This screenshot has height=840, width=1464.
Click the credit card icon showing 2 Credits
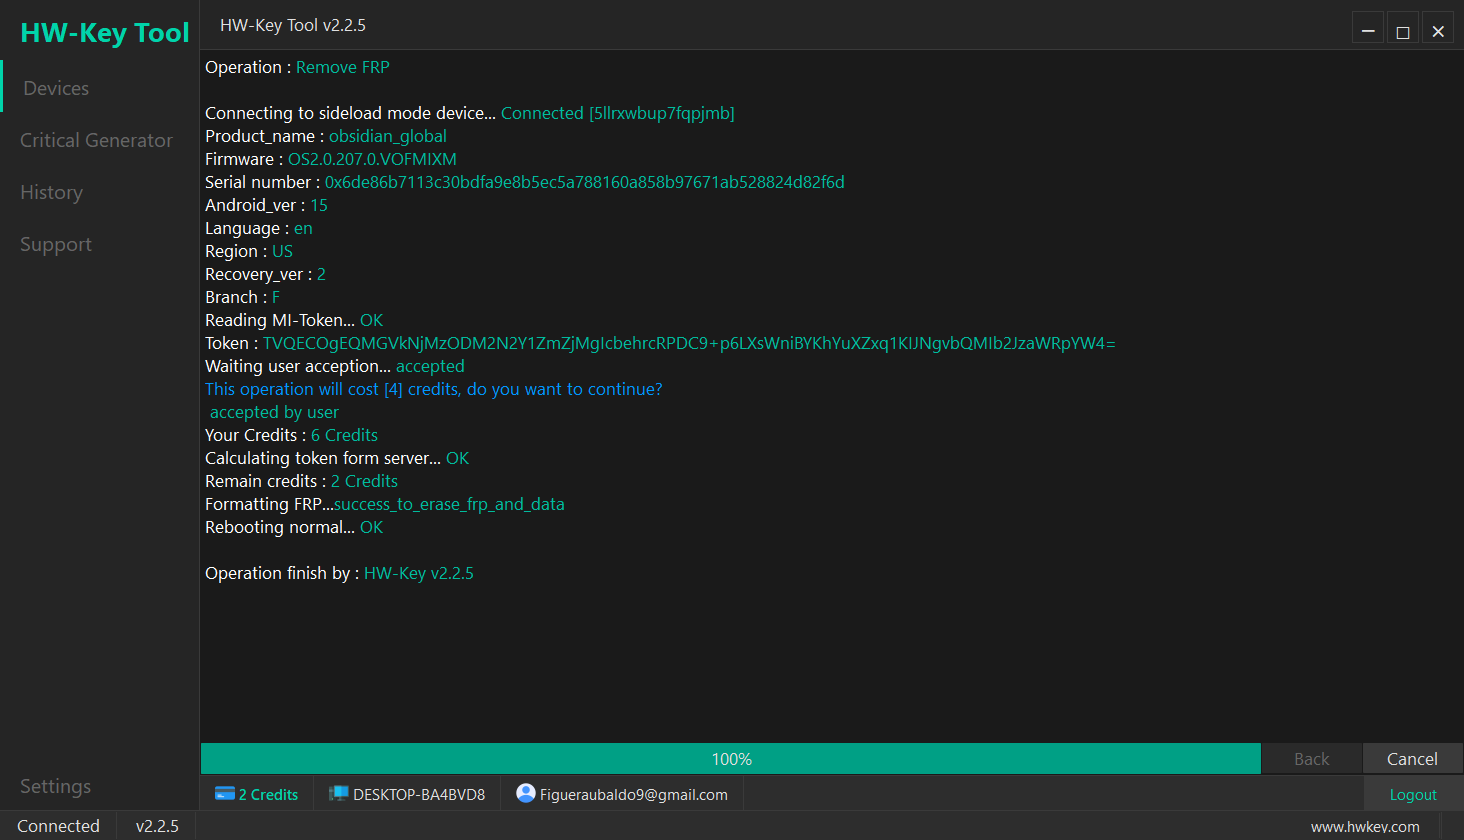coord(224,793)
